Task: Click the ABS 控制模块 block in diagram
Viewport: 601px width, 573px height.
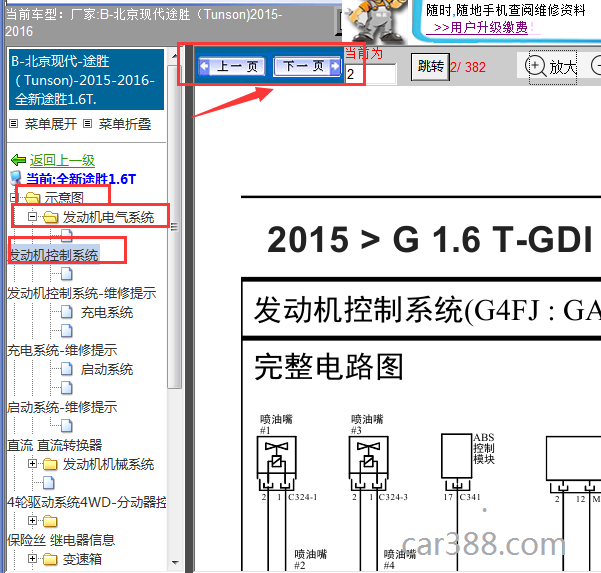Action: coord(456,456)
